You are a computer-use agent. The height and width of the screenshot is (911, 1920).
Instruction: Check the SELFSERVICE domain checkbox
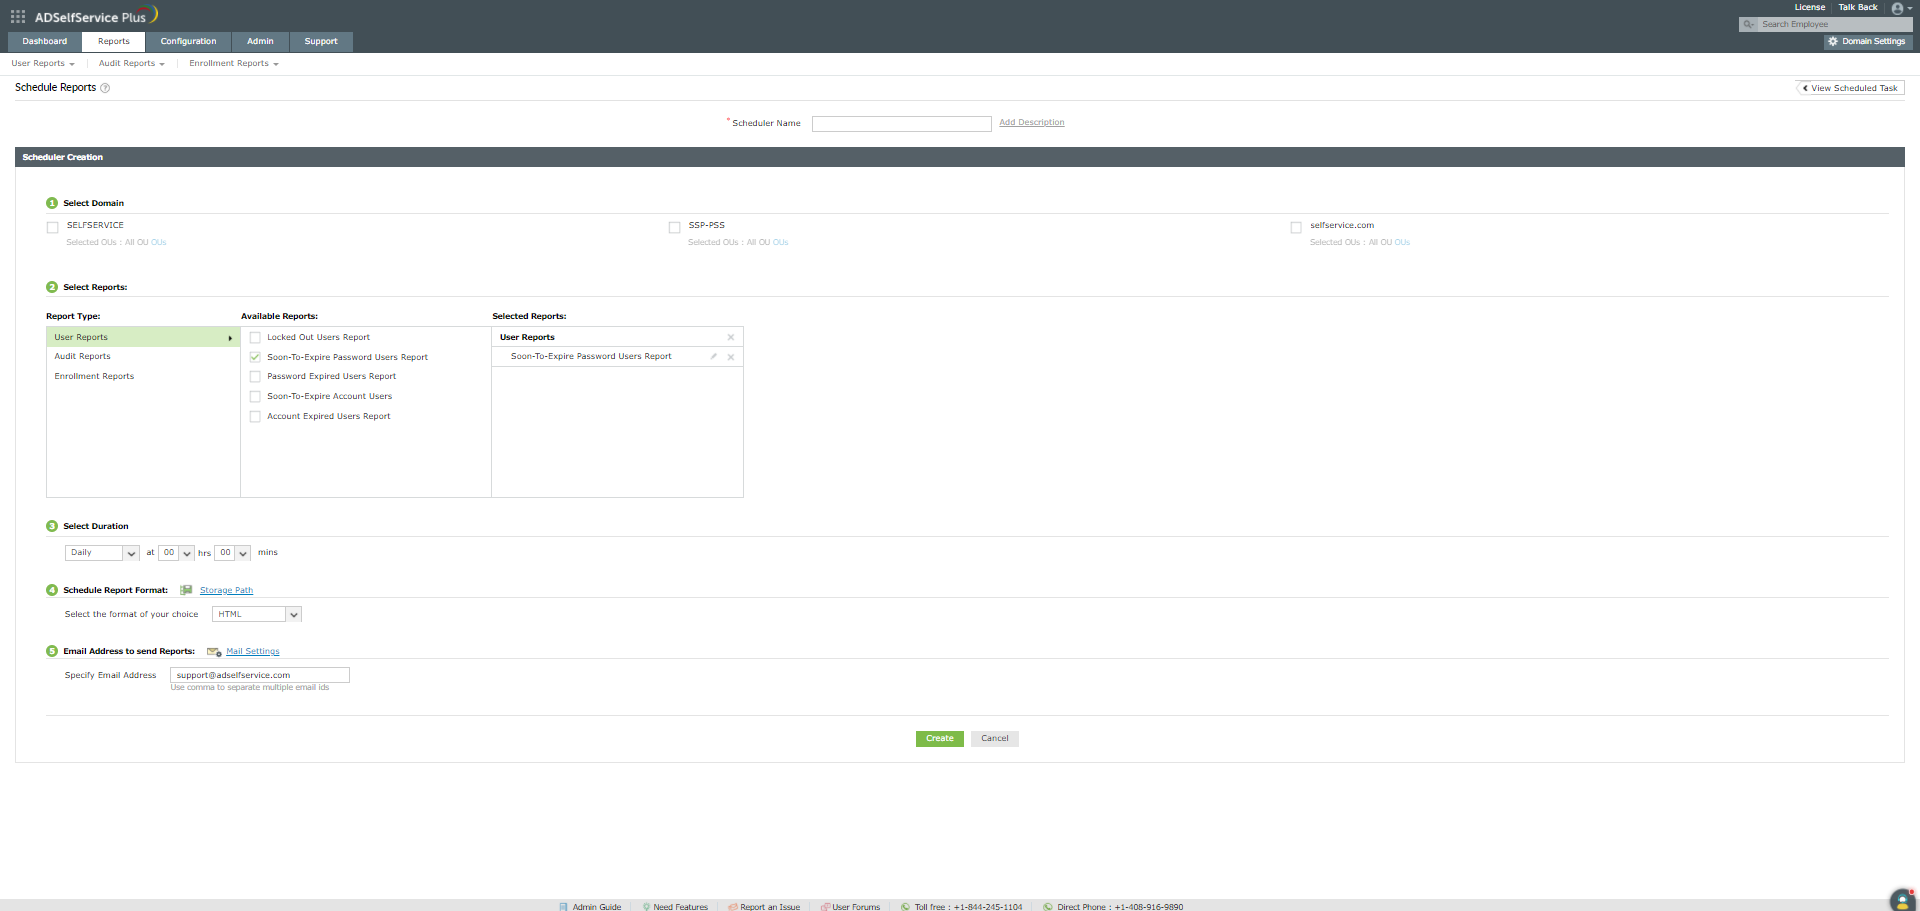(x=53, y=228)
